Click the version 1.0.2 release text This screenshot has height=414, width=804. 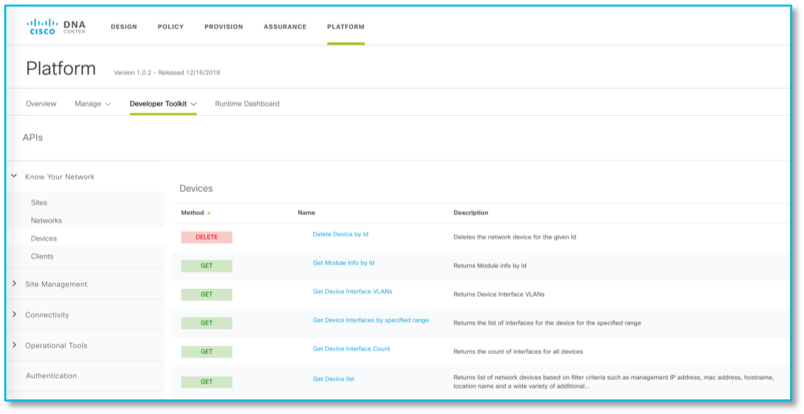tap(167, 73)
